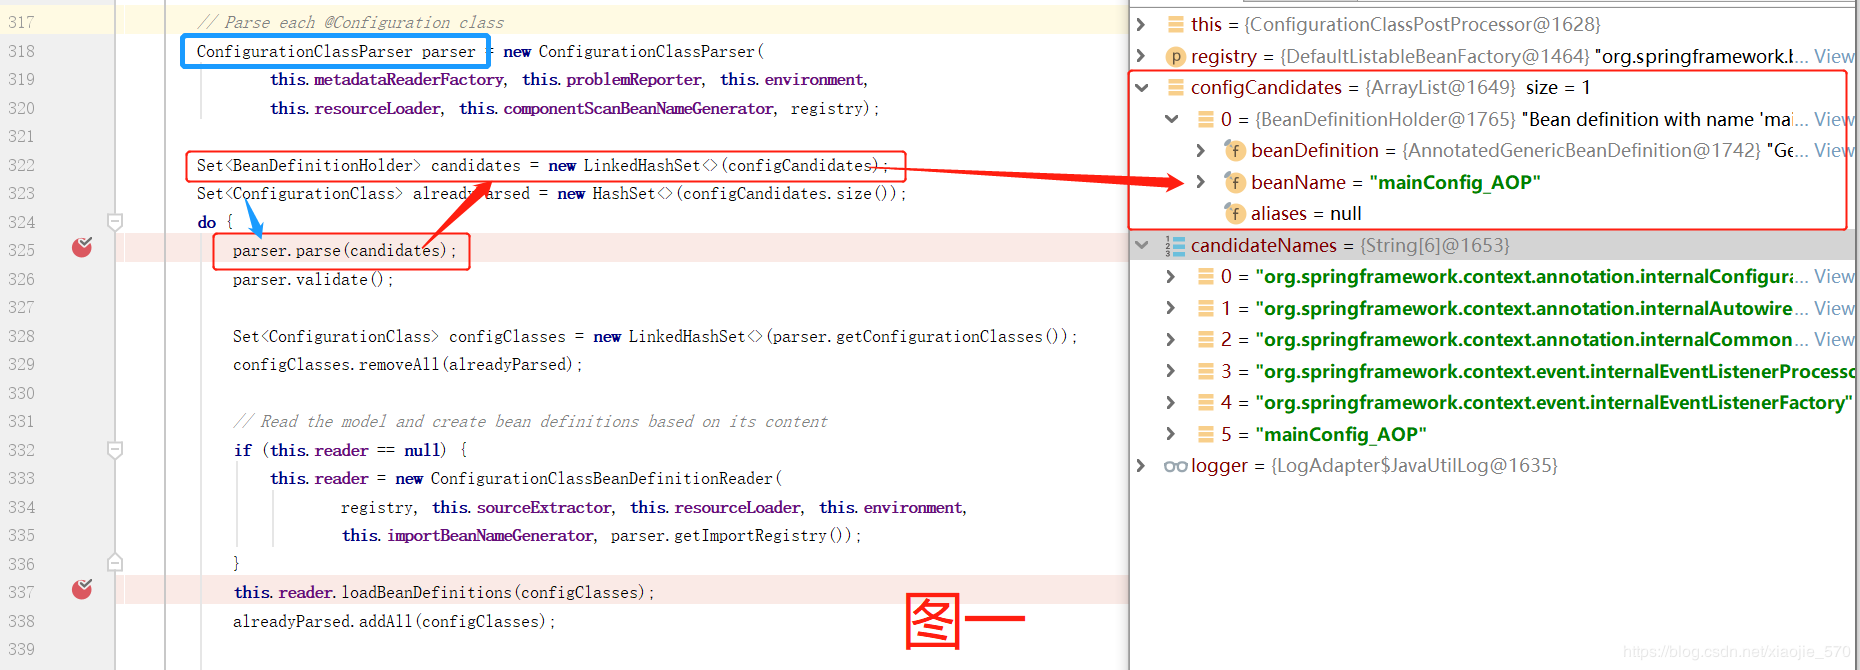Image resolution: width=1860 pixels, height=670 pixels.
Task: Click the list icon beside configCandidates
Action: click(1175, 87)
